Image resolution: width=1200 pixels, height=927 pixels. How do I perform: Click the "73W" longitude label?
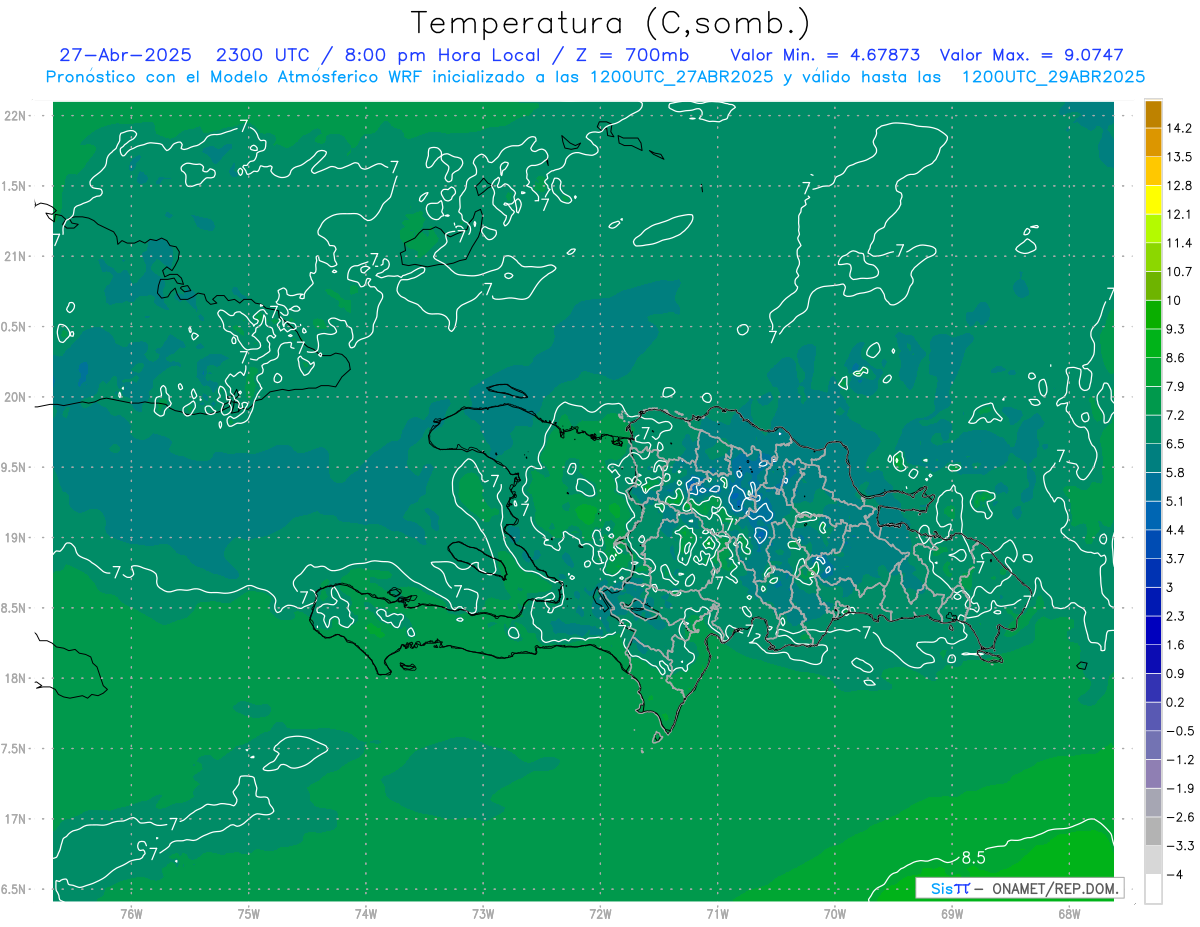click(483, 913)
